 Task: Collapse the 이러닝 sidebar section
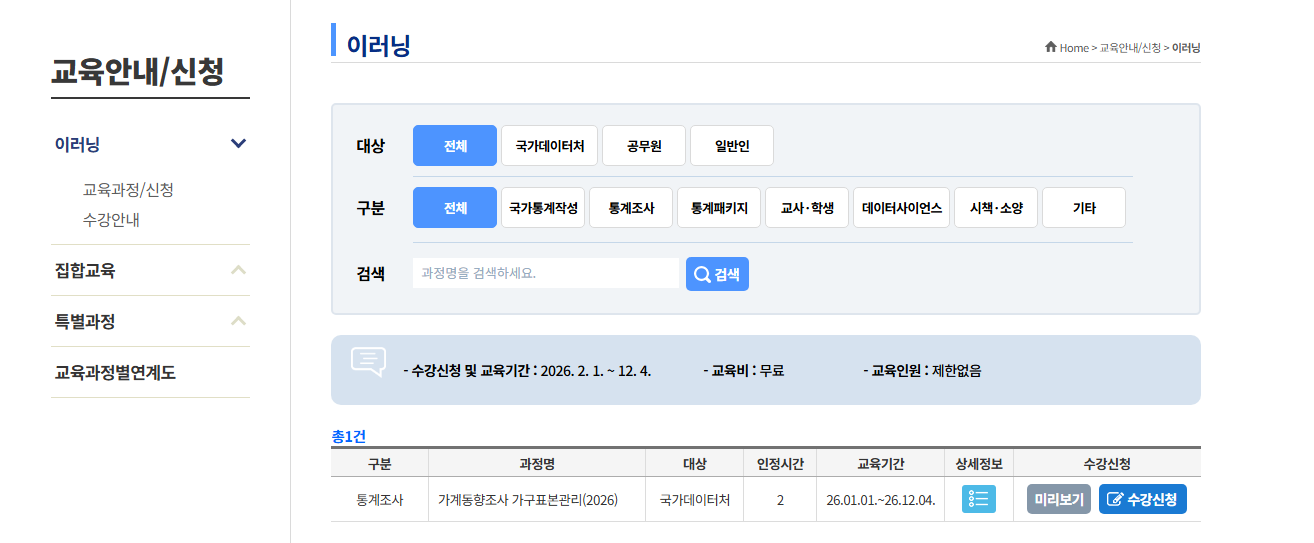[238, 144]
